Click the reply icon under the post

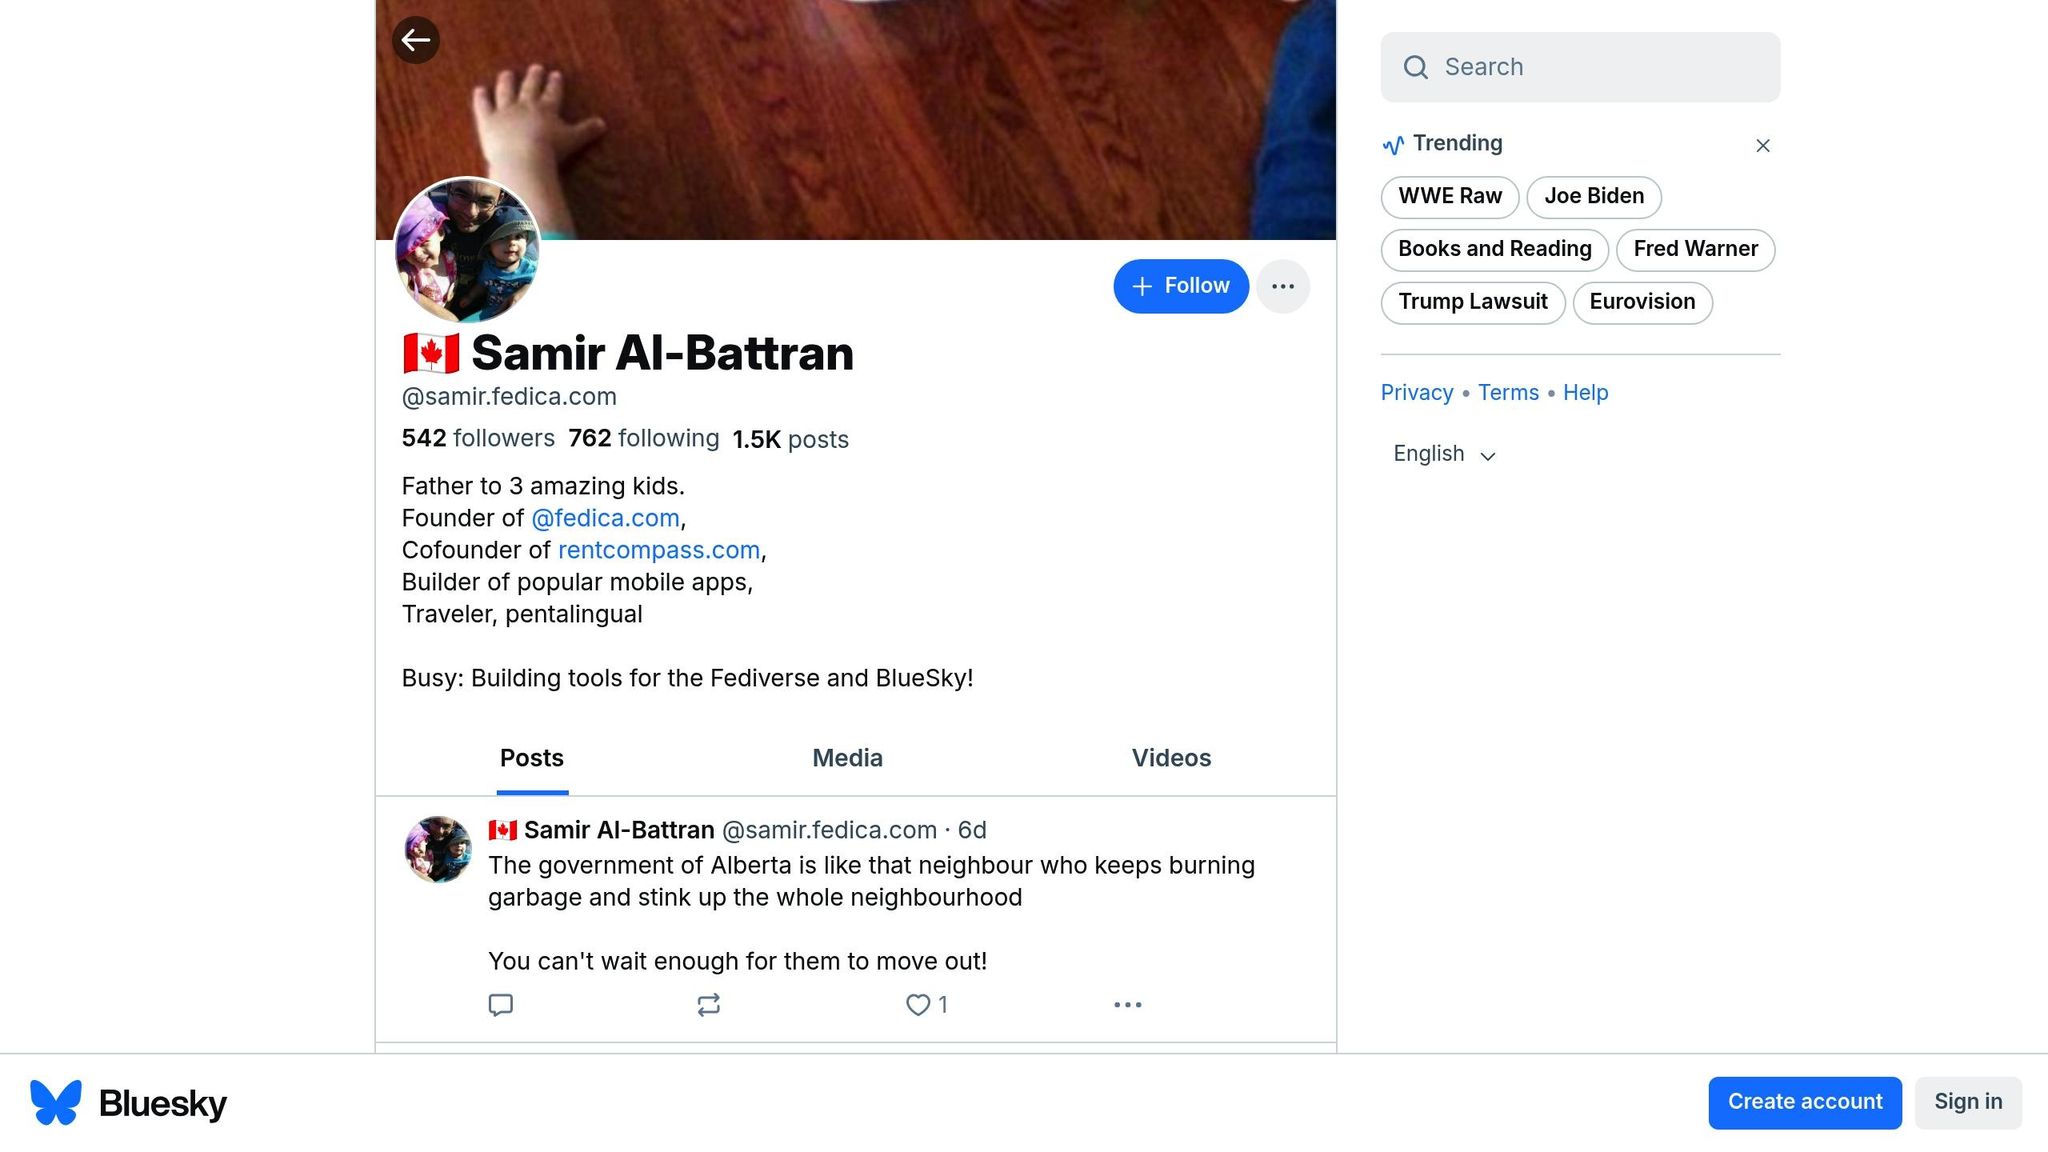(x=501, y=1005)
